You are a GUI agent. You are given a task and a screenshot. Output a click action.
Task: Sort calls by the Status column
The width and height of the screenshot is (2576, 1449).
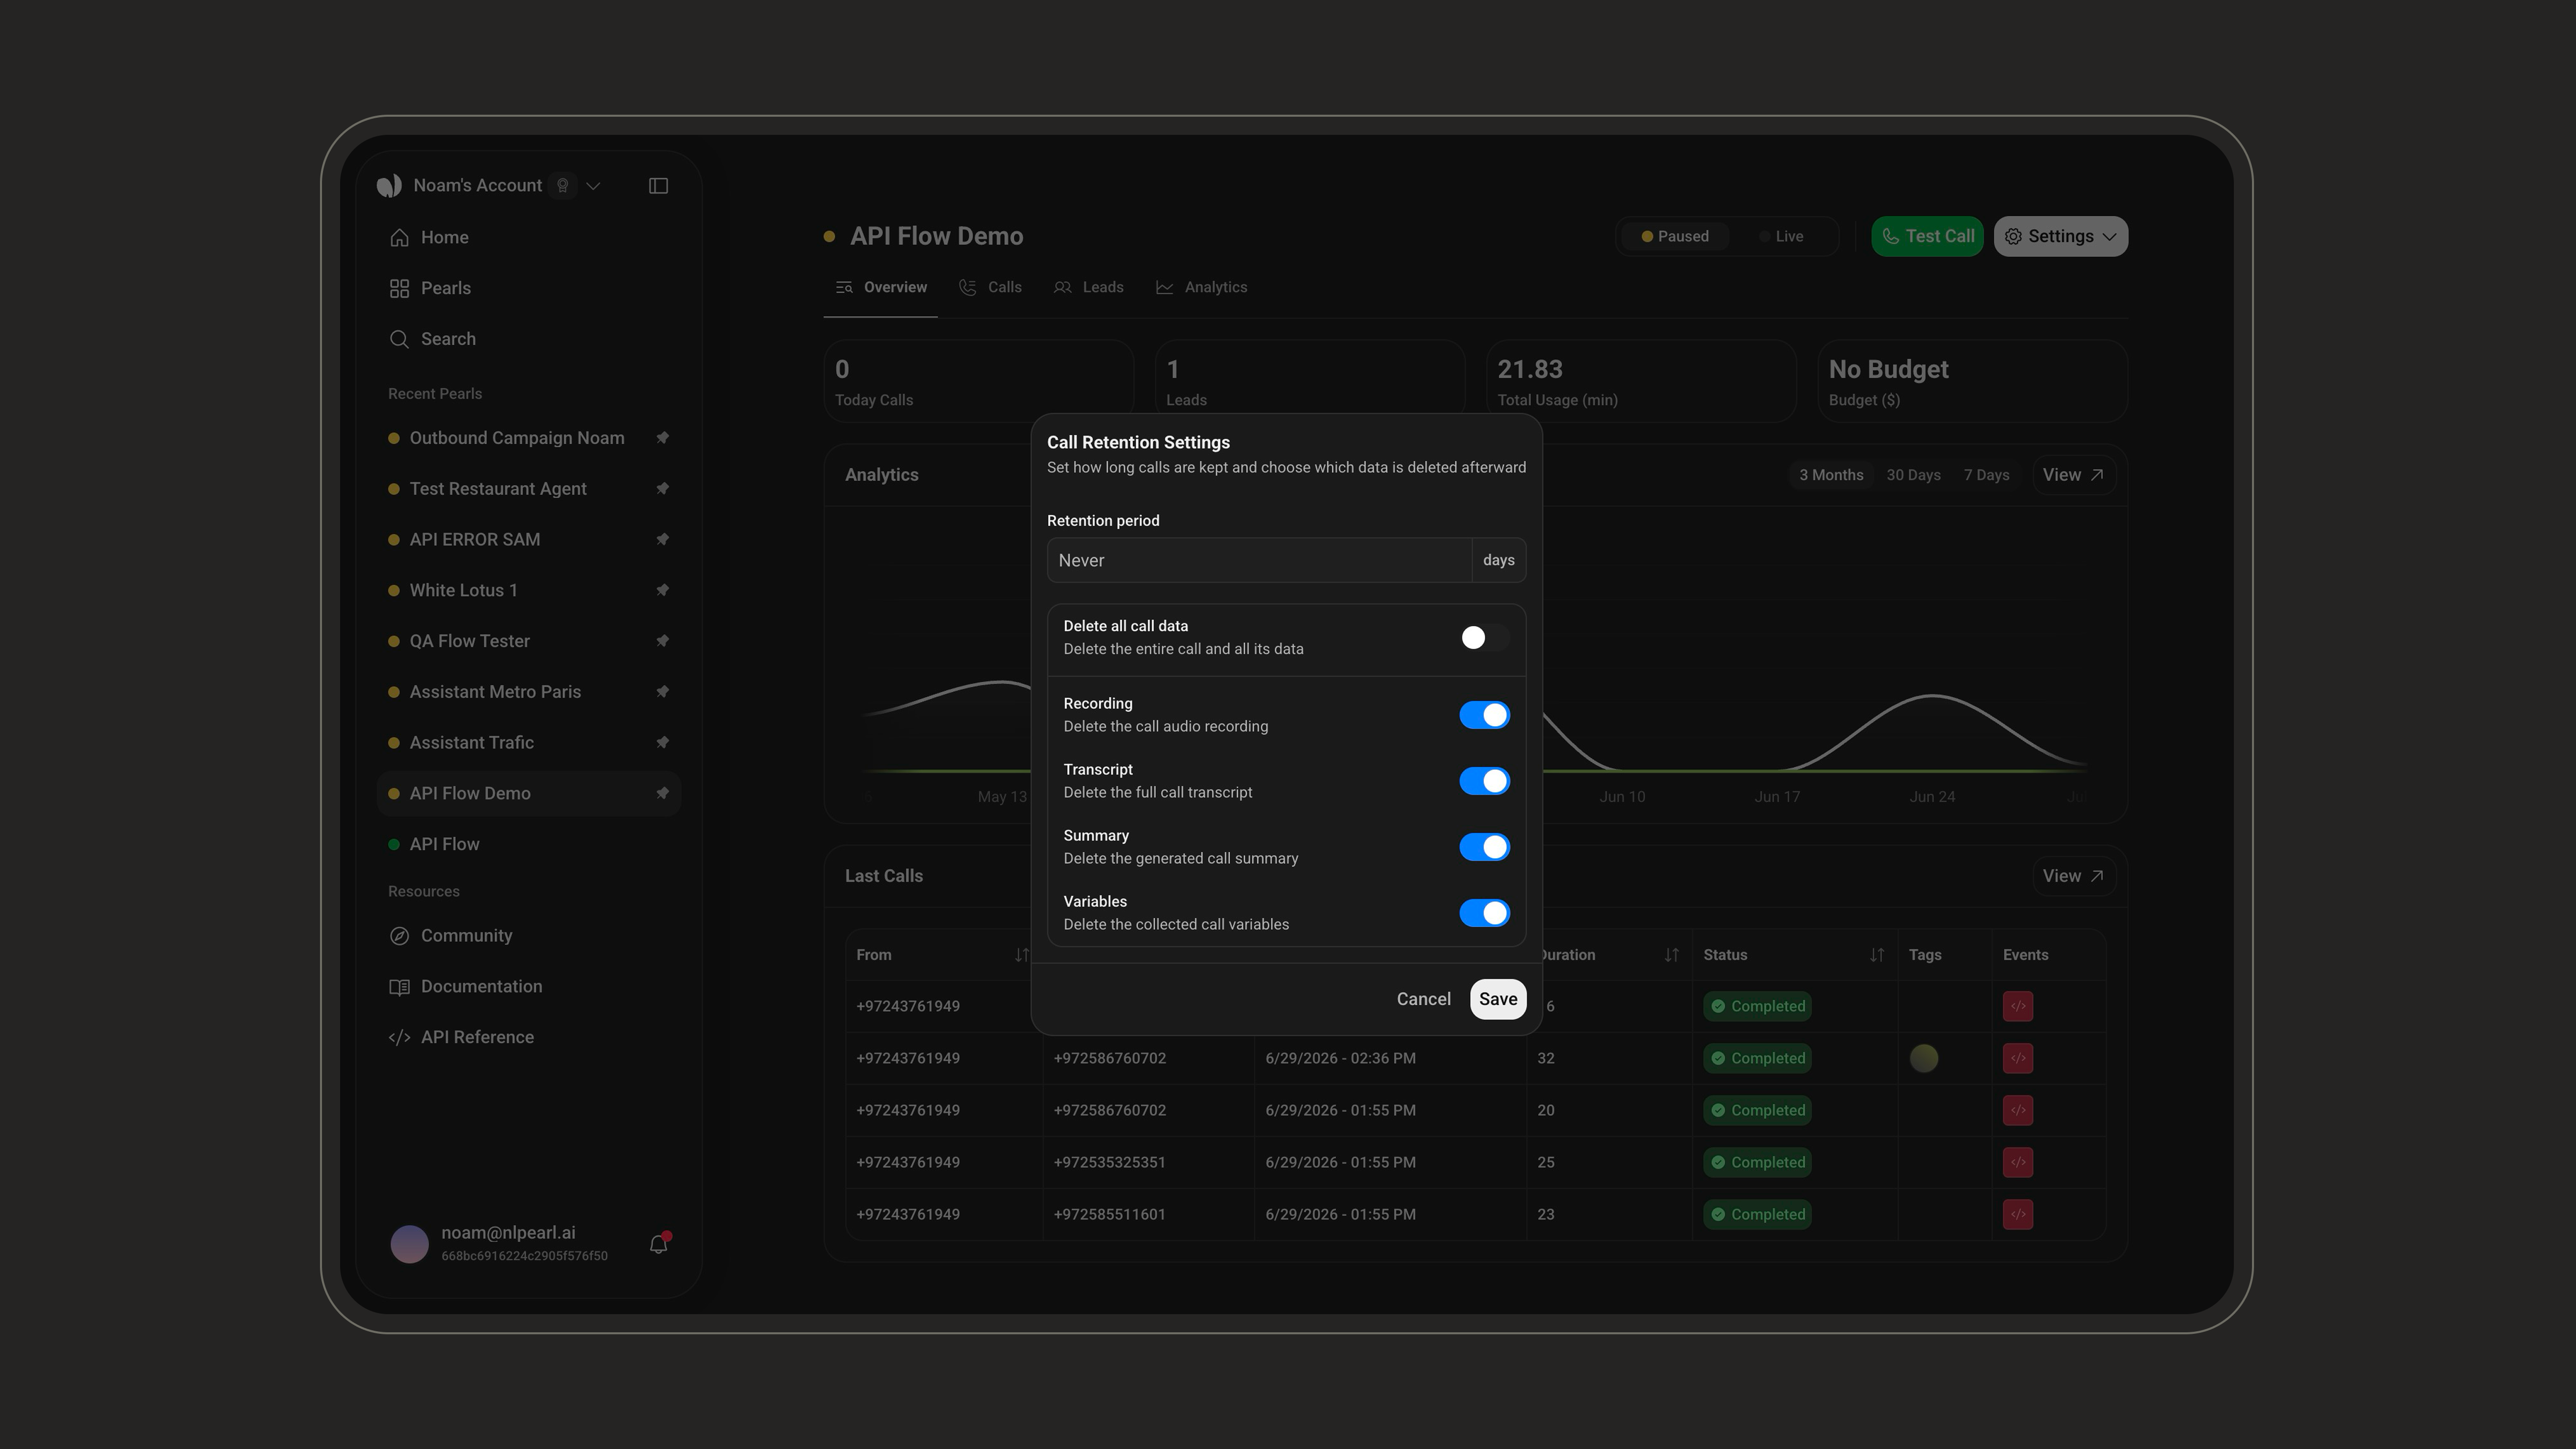[1877, 955]
